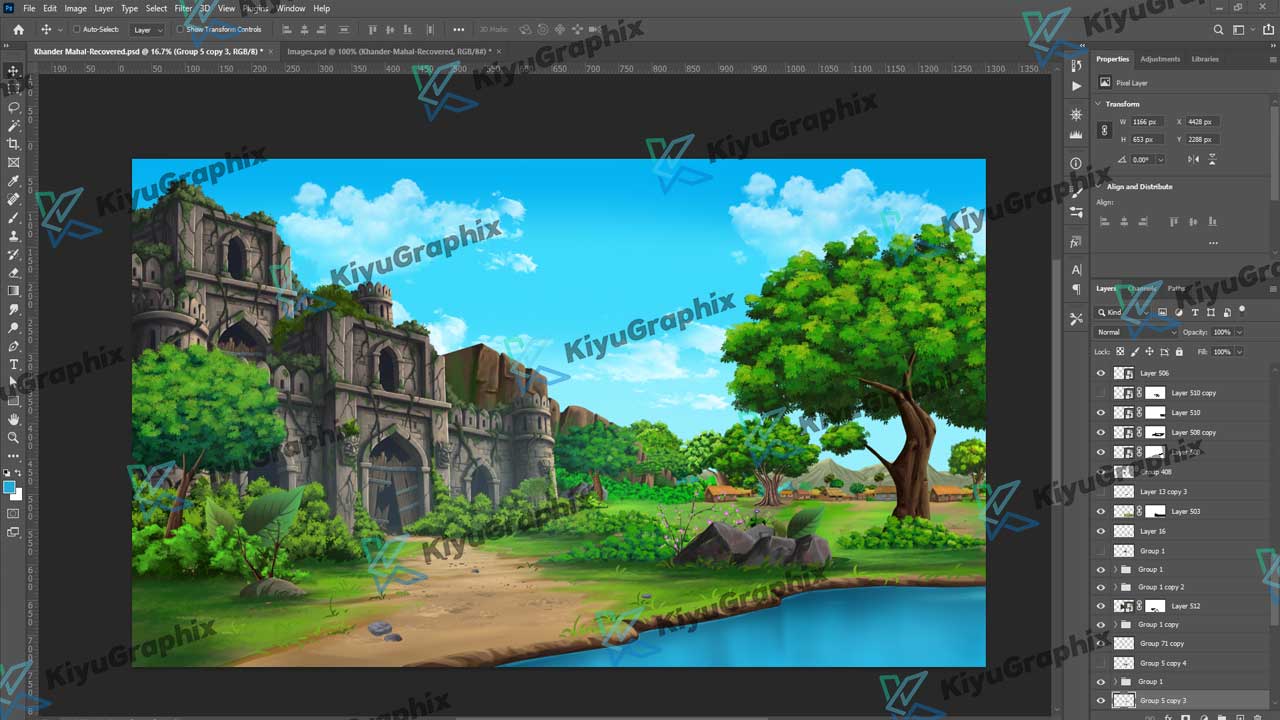Select the Lasso tool

click(14, 107)
